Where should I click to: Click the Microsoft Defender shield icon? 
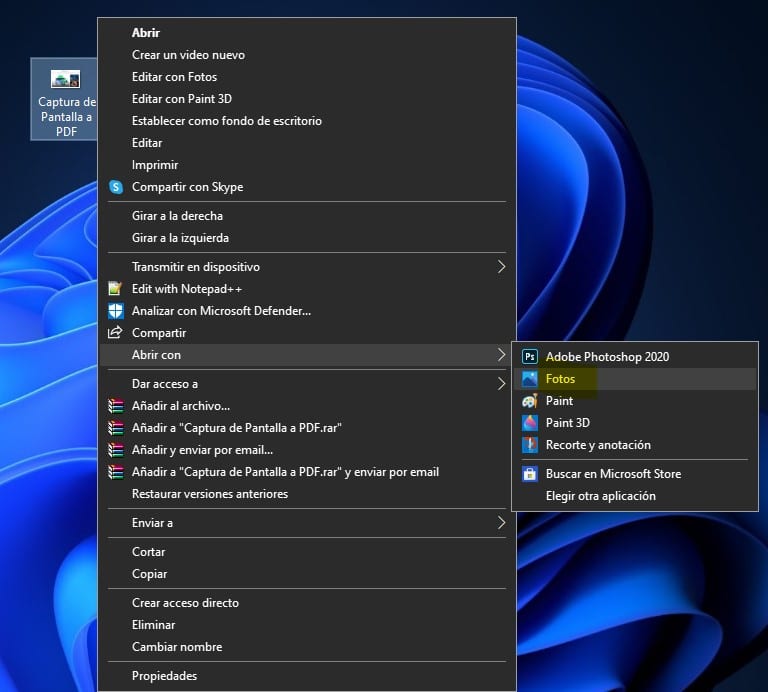pyautogui.click(x=116, y=311)
